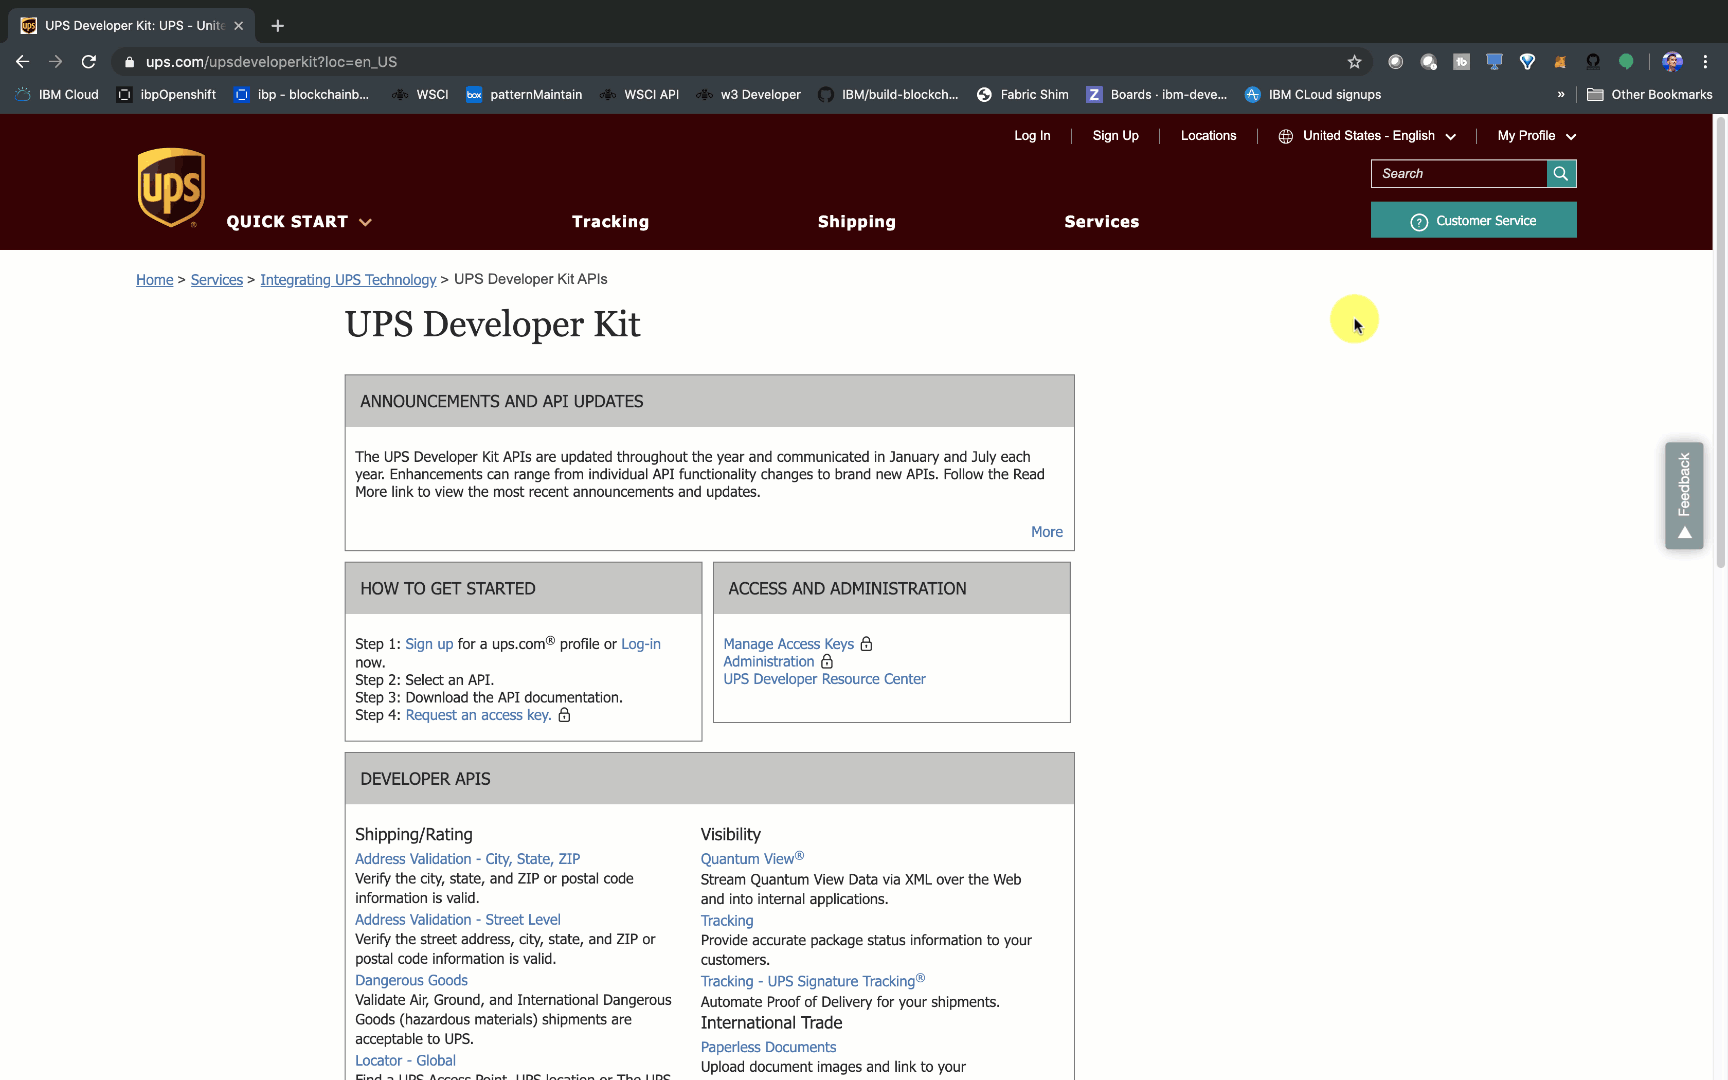Click Request an access key link
The image size is (1728, 1080).
(479, 715)
